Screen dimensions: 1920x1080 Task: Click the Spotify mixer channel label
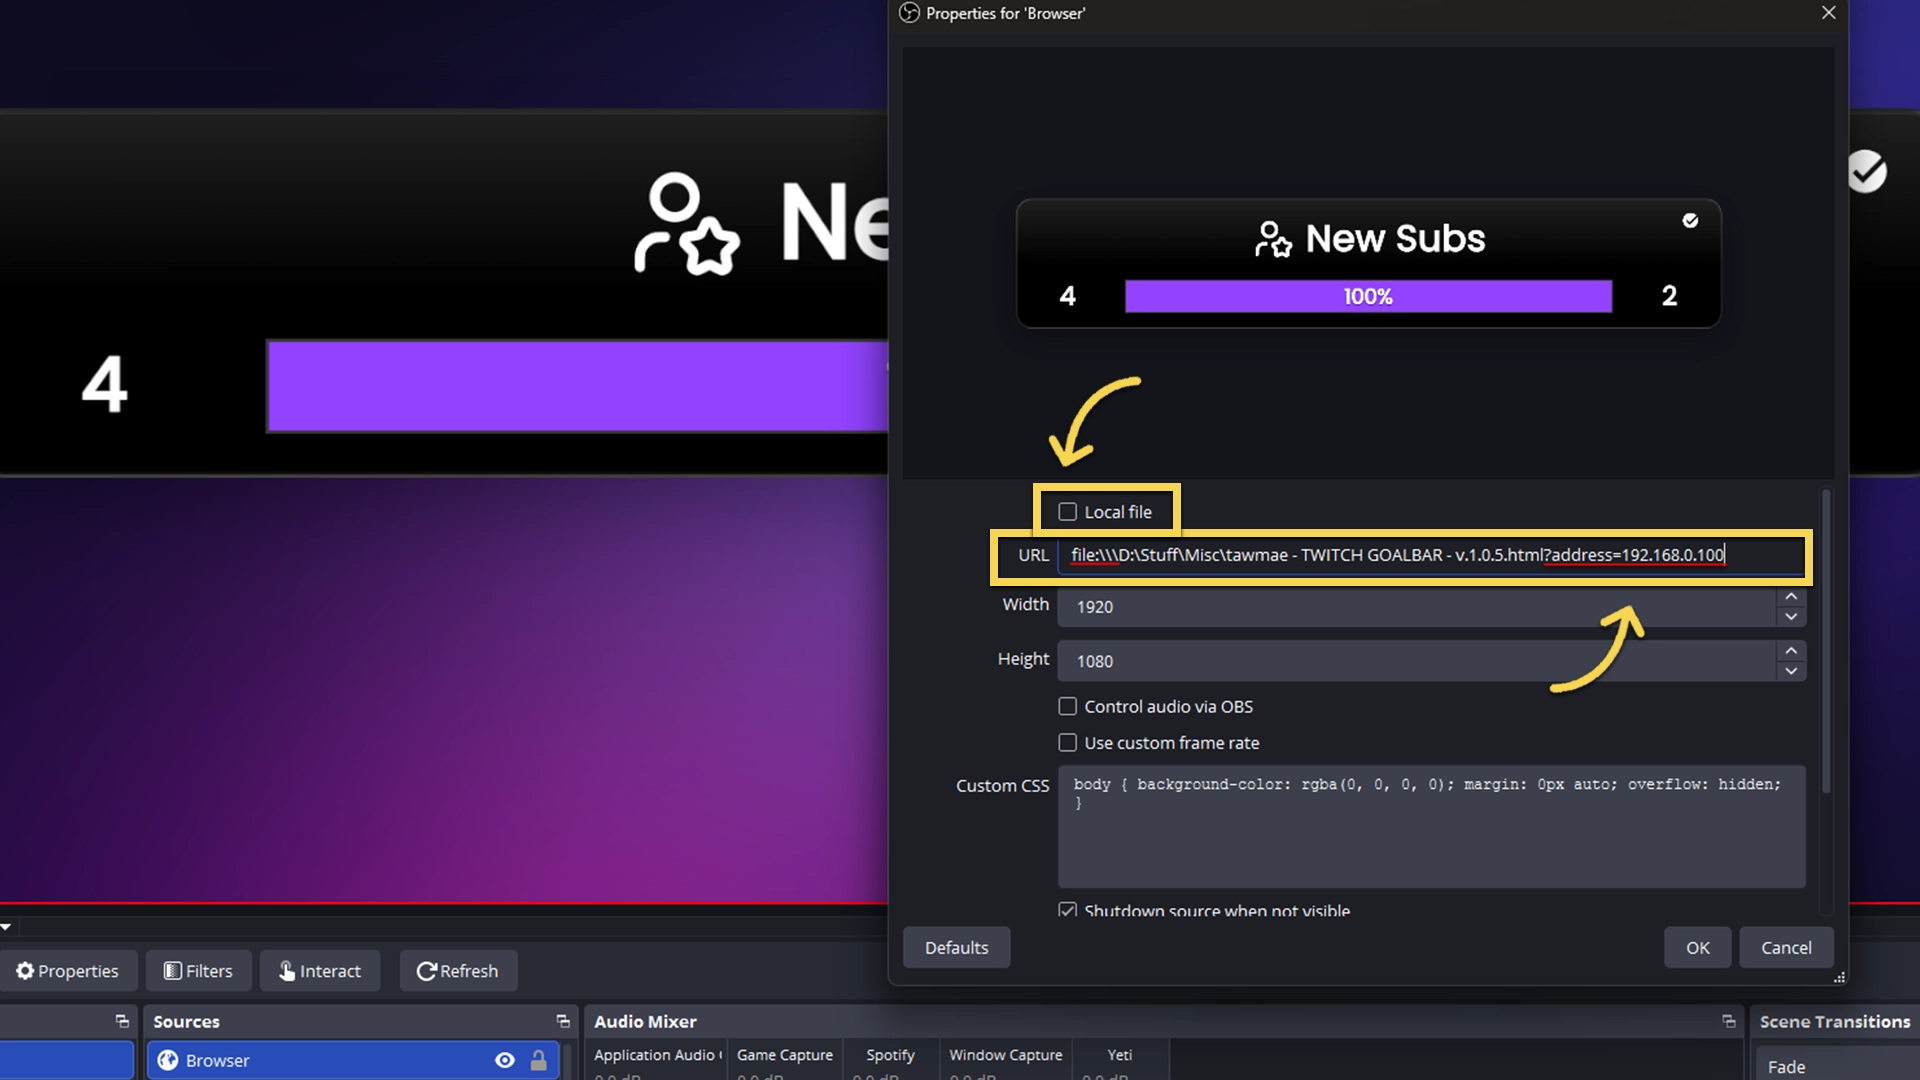click(890, 1055)
